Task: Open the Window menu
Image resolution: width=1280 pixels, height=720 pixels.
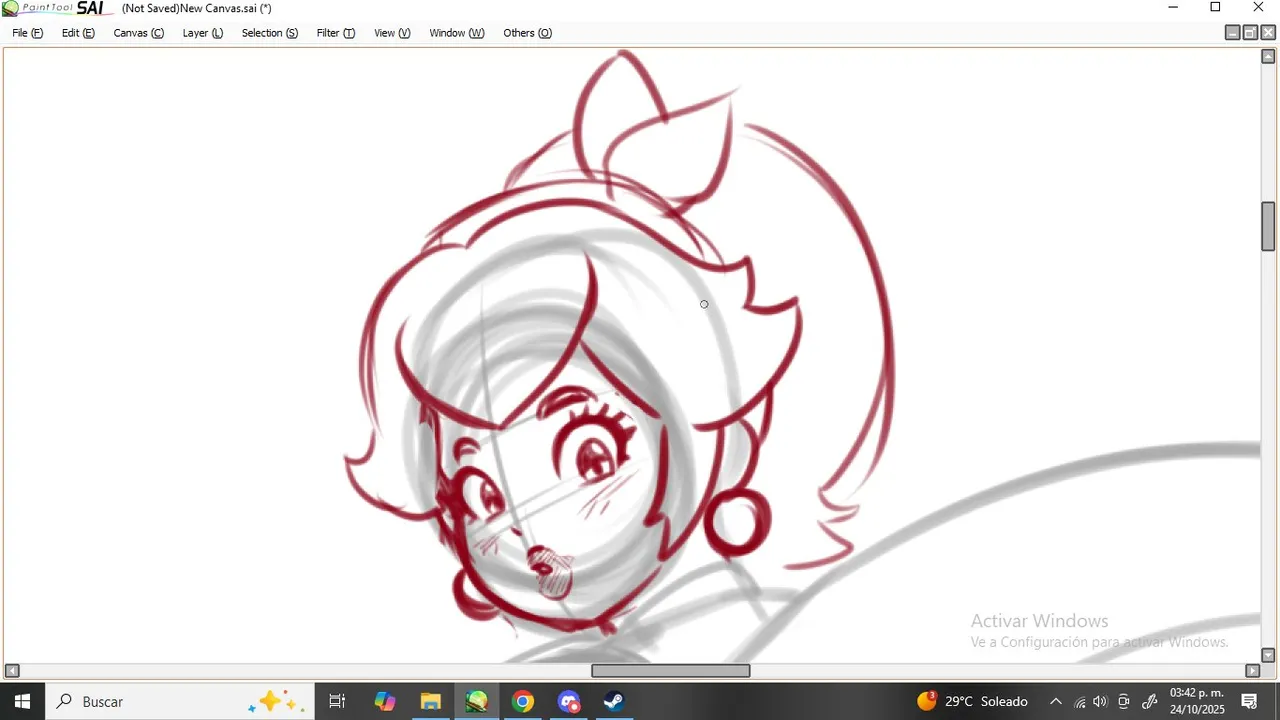Action: [x=457, y=33]
